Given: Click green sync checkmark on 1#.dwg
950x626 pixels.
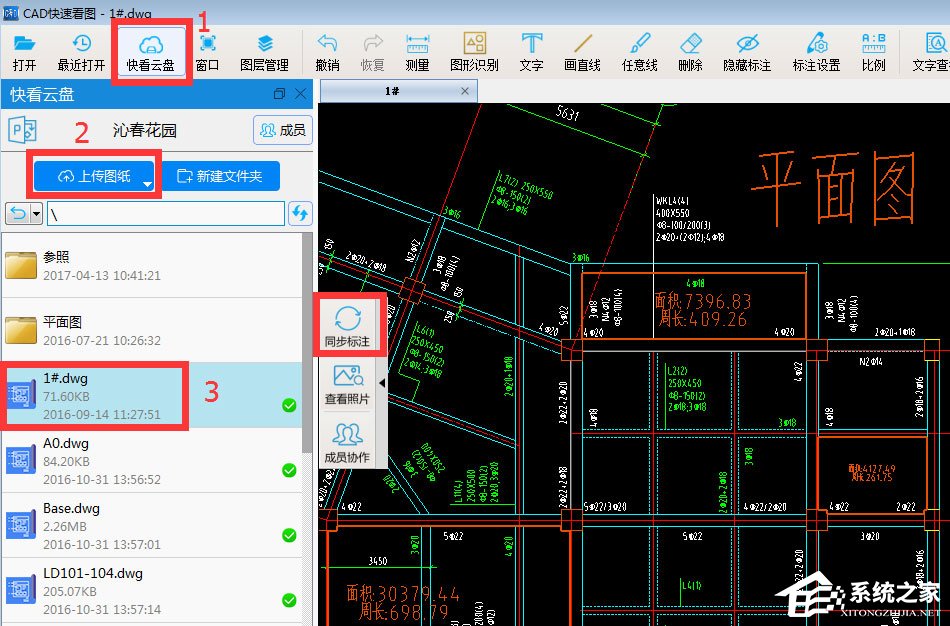Looking at the screenshot, I should [289, 405].
